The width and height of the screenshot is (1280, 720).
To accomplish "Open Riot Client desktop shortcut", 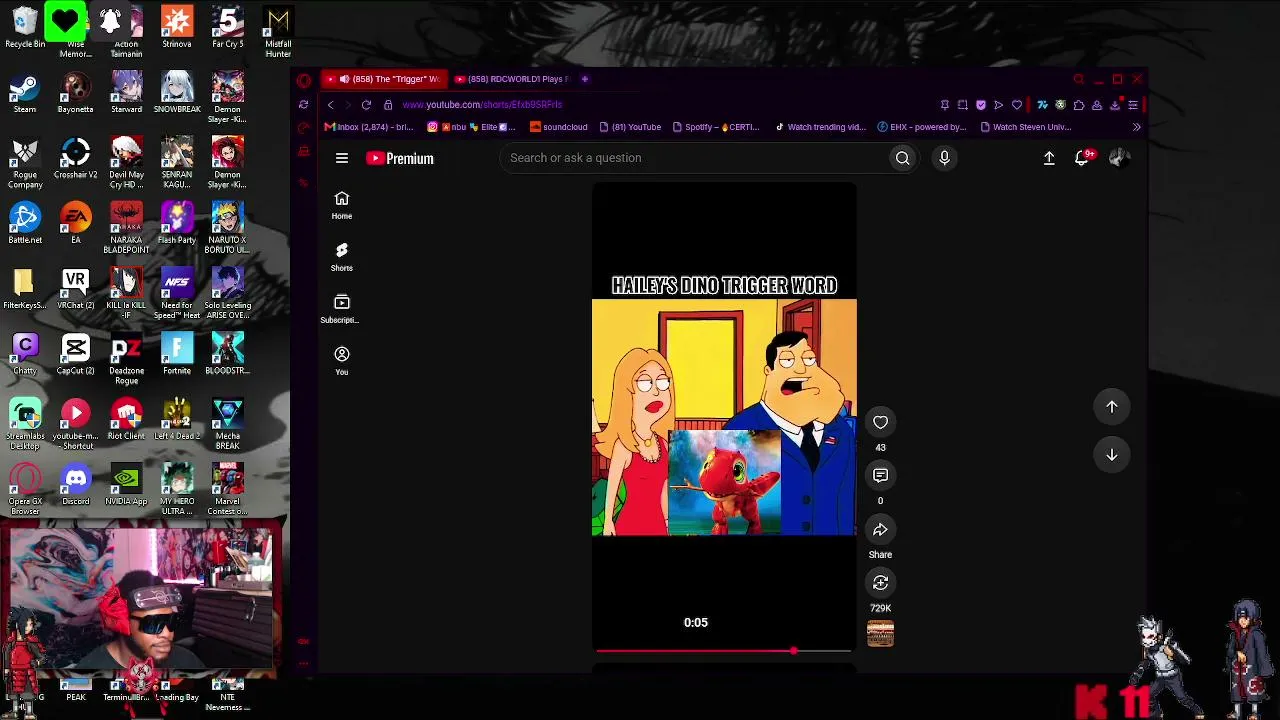I will (x=126, y=420).
